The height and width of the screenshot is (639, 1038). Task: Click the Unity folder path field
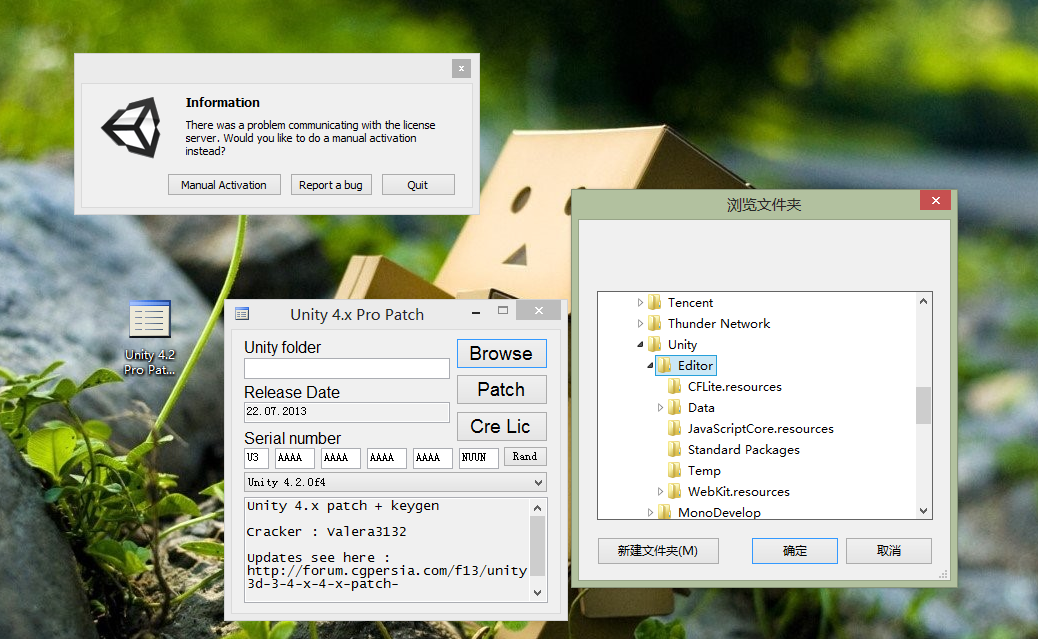click(x=347, y=368)
